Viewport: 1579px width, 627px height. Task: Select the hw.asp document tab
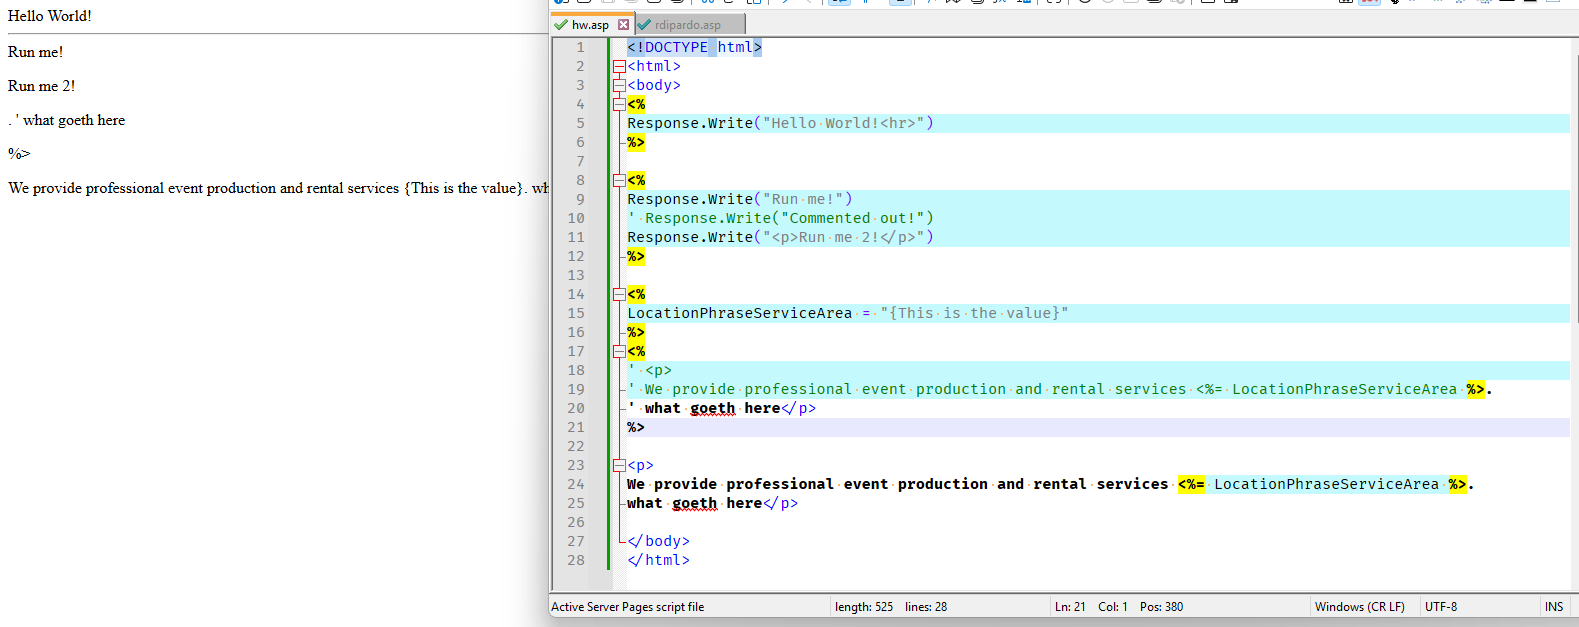click(590, 25)
